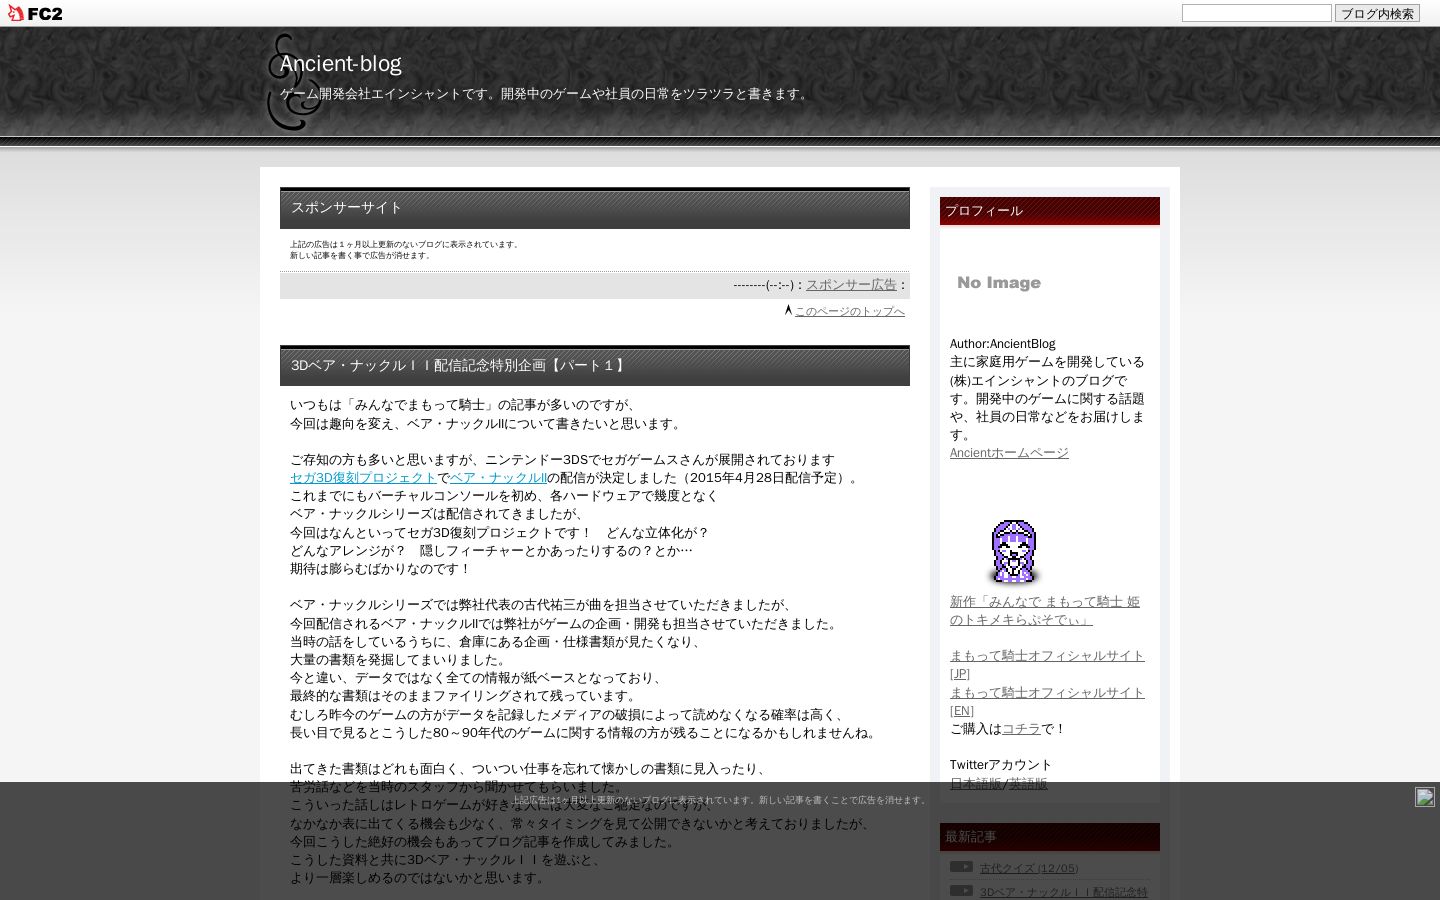Click the up arrow beside このページのトップへ
Image resolution: width=1440 pixels, height=900 pixels.
tap(788, 310)
